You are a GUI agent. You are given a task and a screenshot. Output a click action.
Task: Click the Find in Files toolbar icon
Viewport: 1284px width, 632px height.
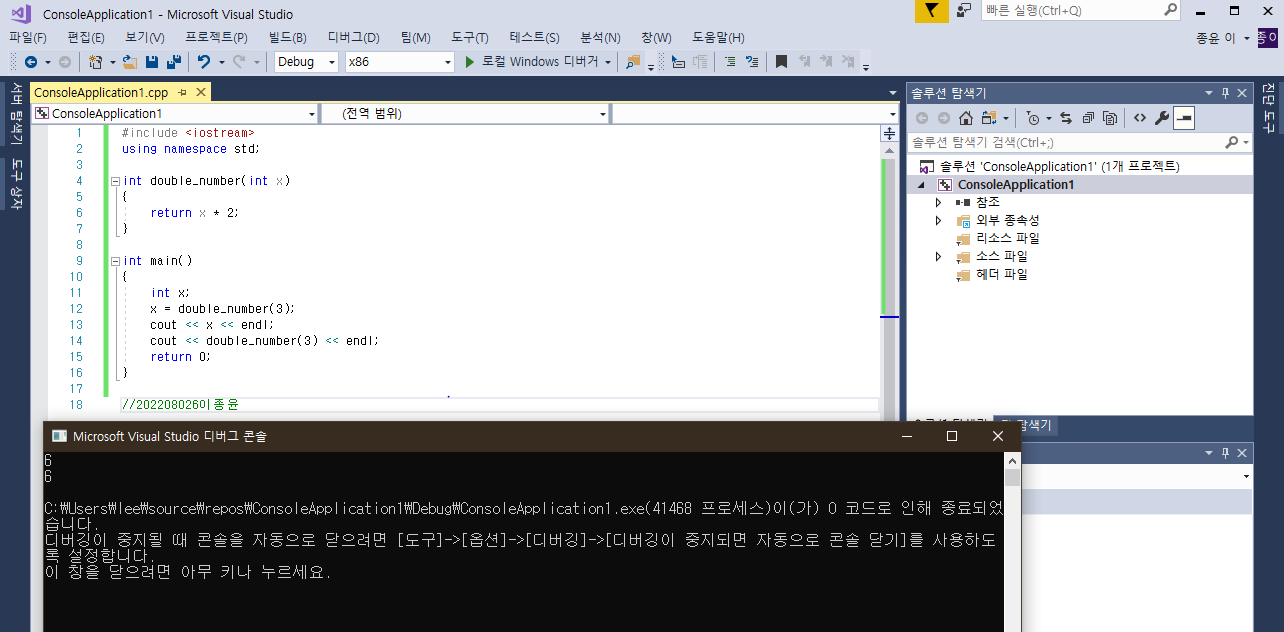click(632, 62)
